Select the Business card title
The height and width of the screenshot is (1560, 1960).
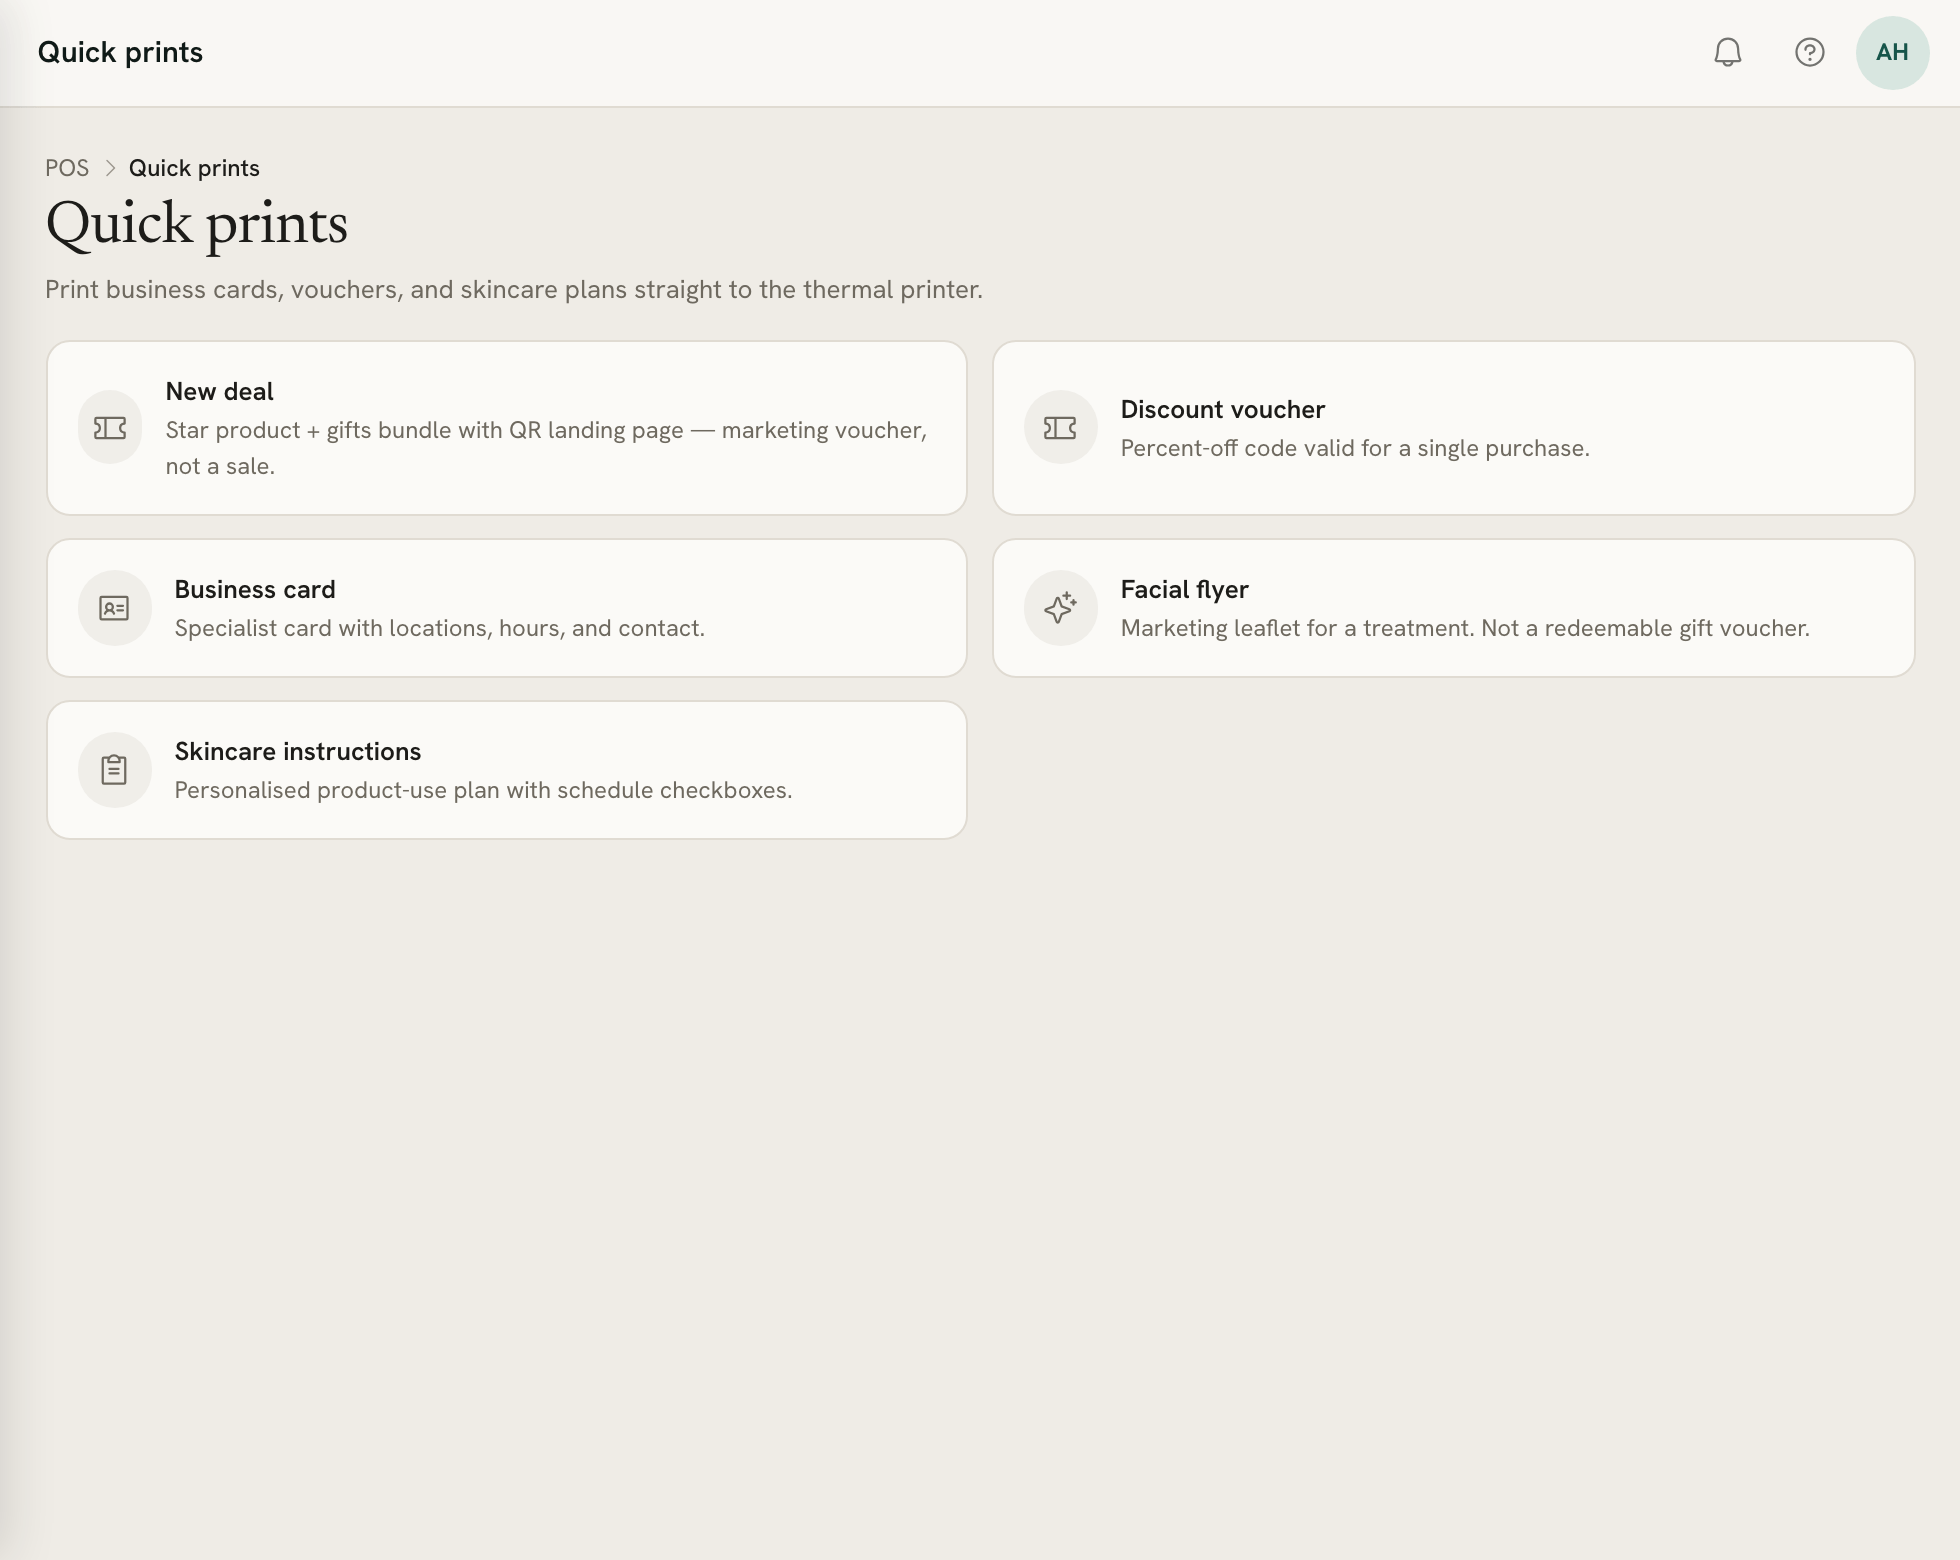point(254,589)
